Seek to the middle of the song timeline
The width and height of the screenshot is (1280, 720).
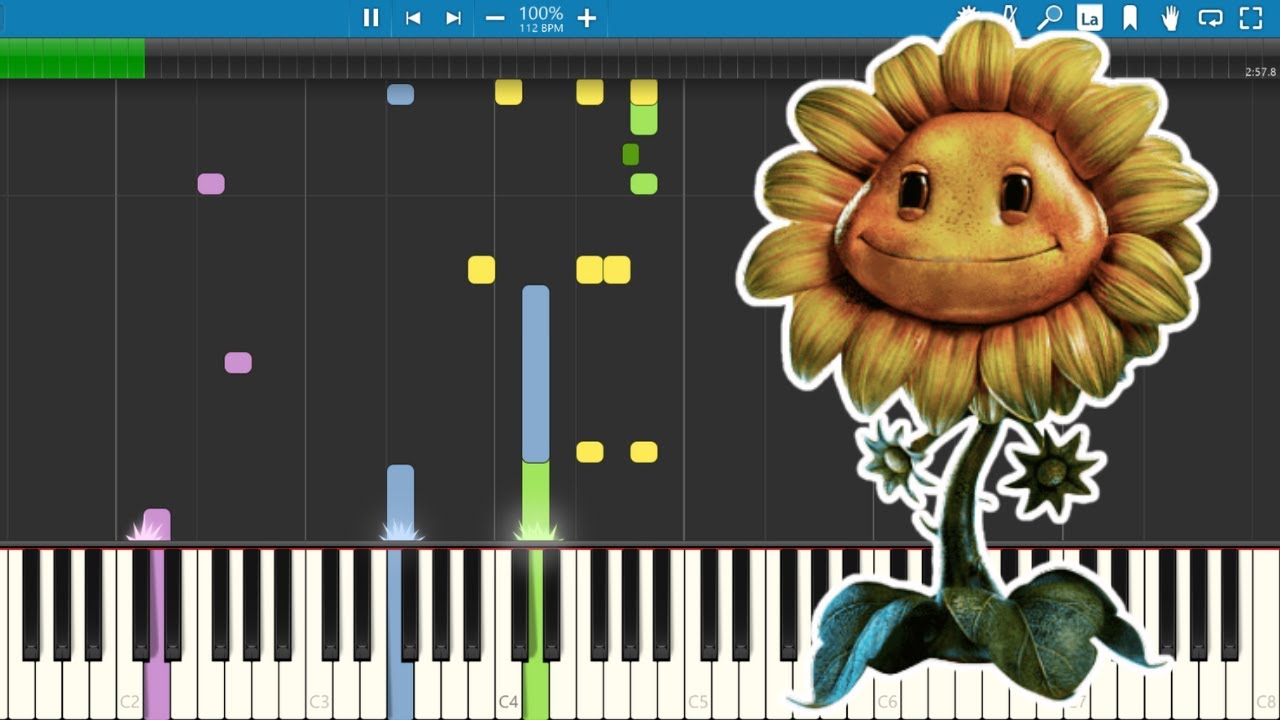tap(640, 59)
